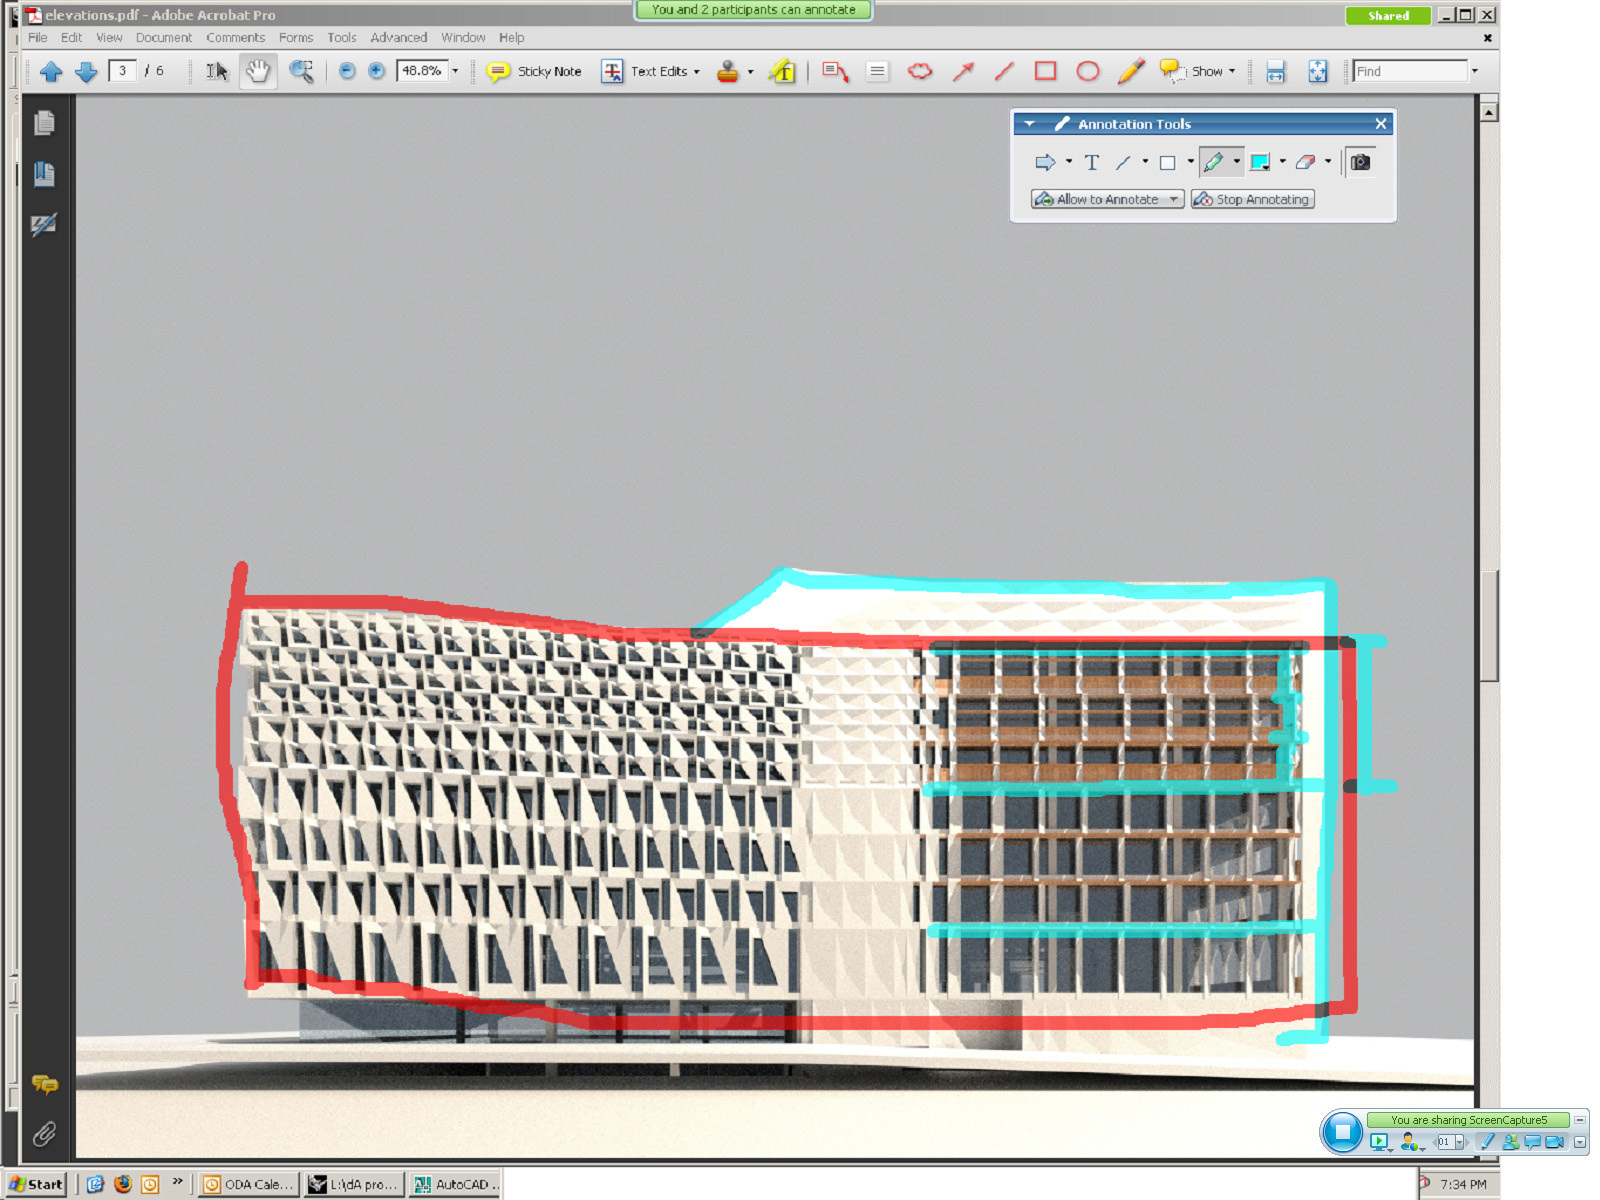Viewport: 1600px width, 1200px height.
Task: Select the annotation line tool
Action: click(x=1123, y=162)
